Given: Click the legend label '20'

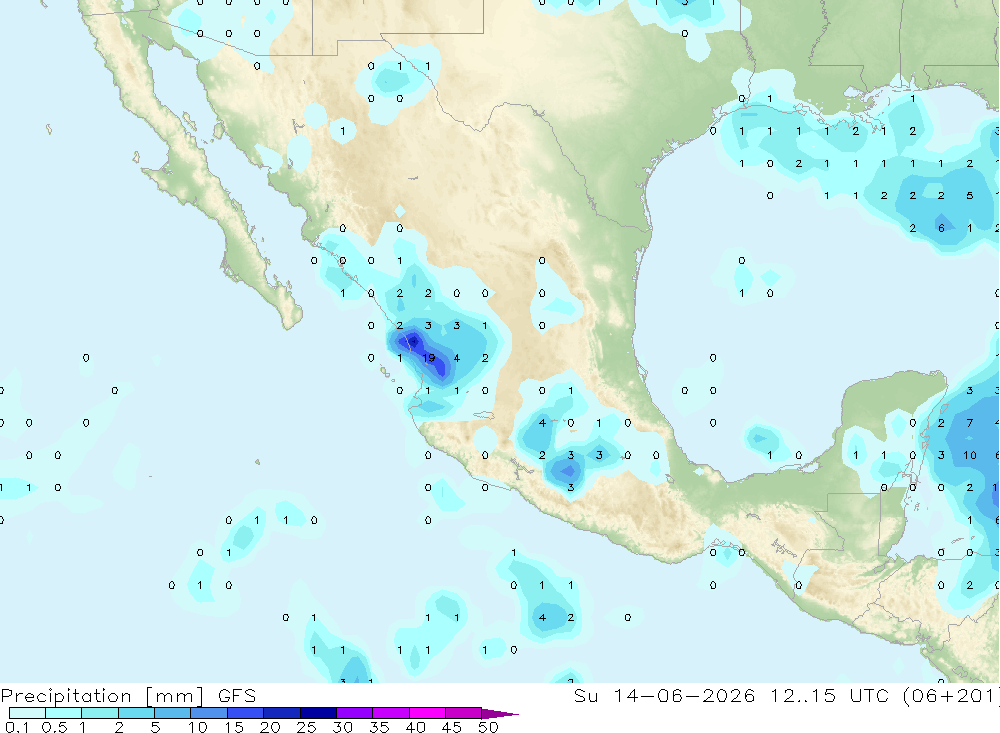Looking at the screenshot, I should tap(270, 727).
